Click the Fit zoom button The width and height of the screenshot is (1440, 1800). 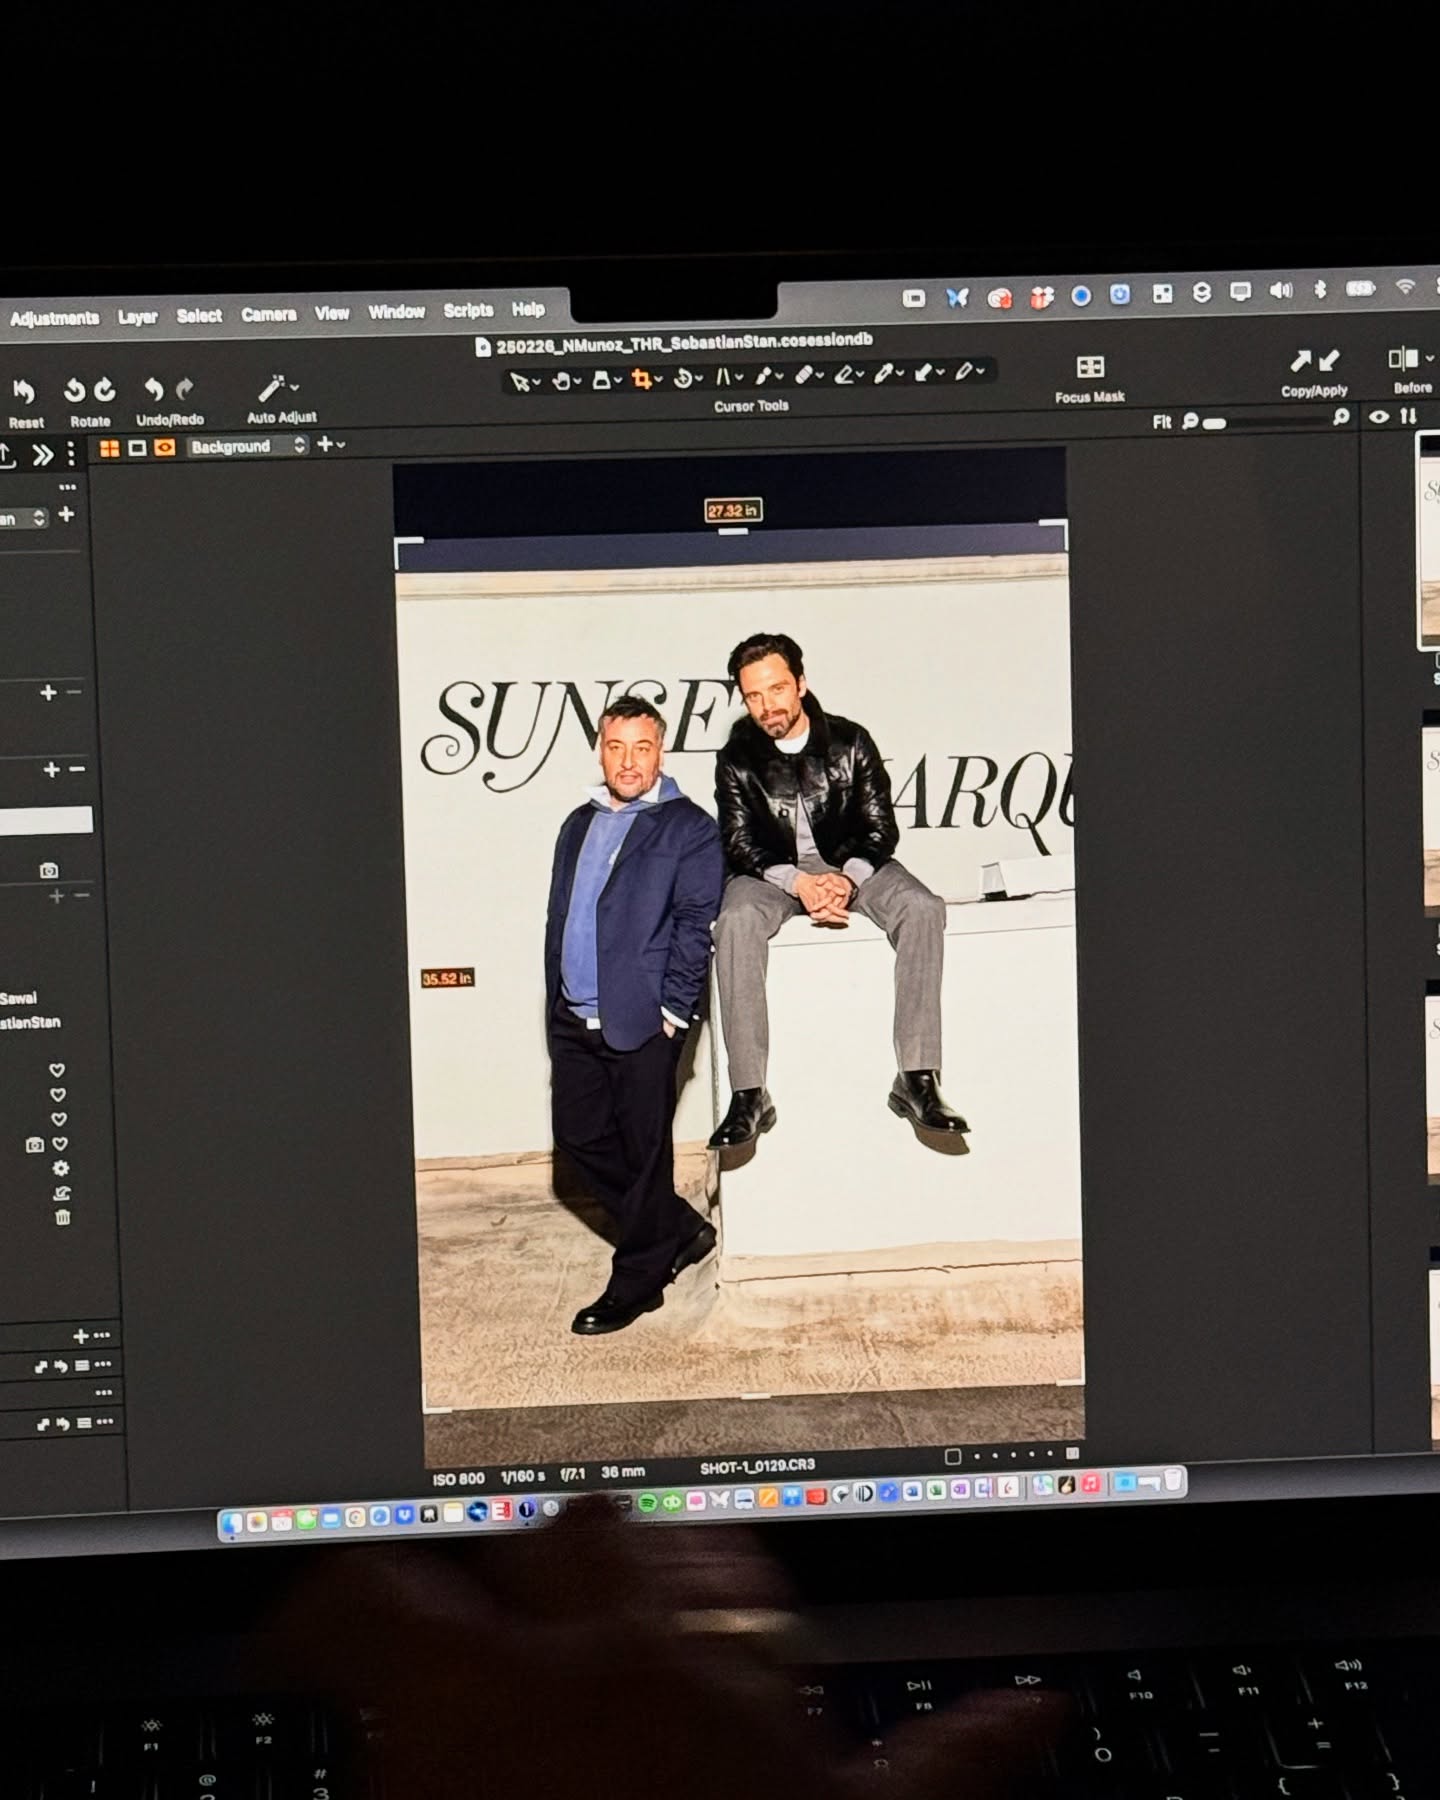[1161, 422]
